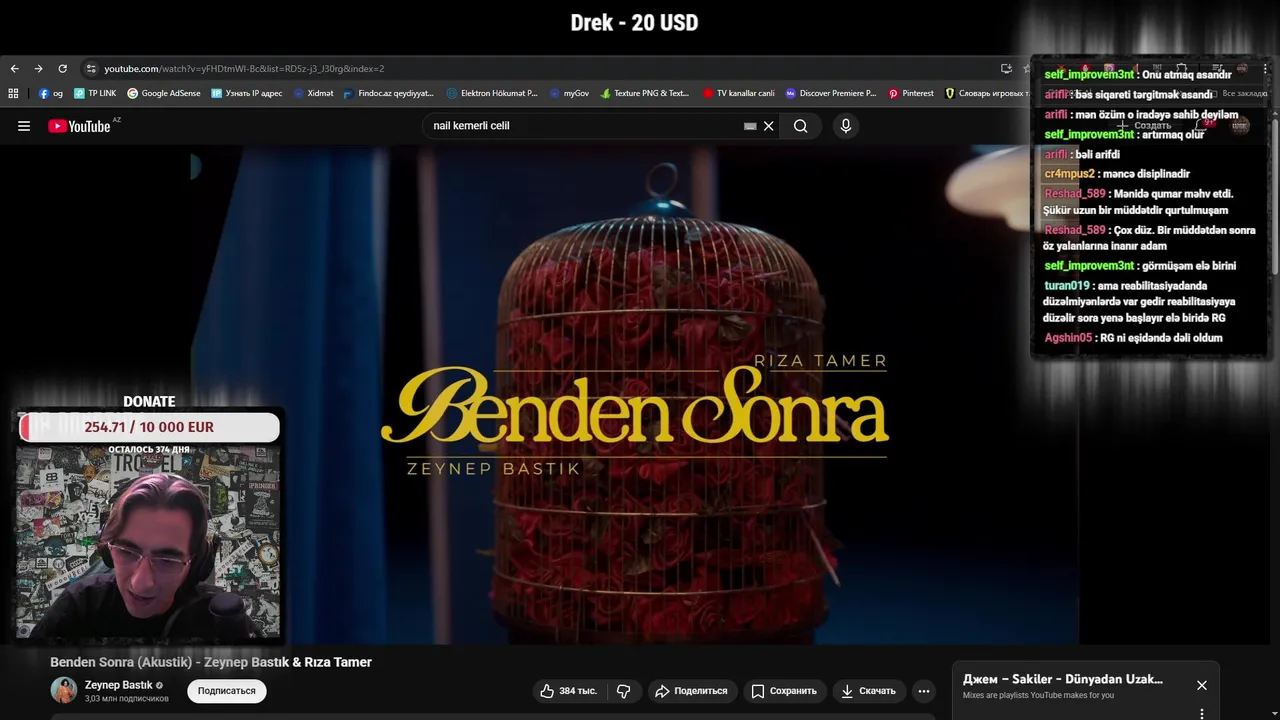
Task: Open the TV kanallar canli bookmark
Action: click(x=738, y=93)
